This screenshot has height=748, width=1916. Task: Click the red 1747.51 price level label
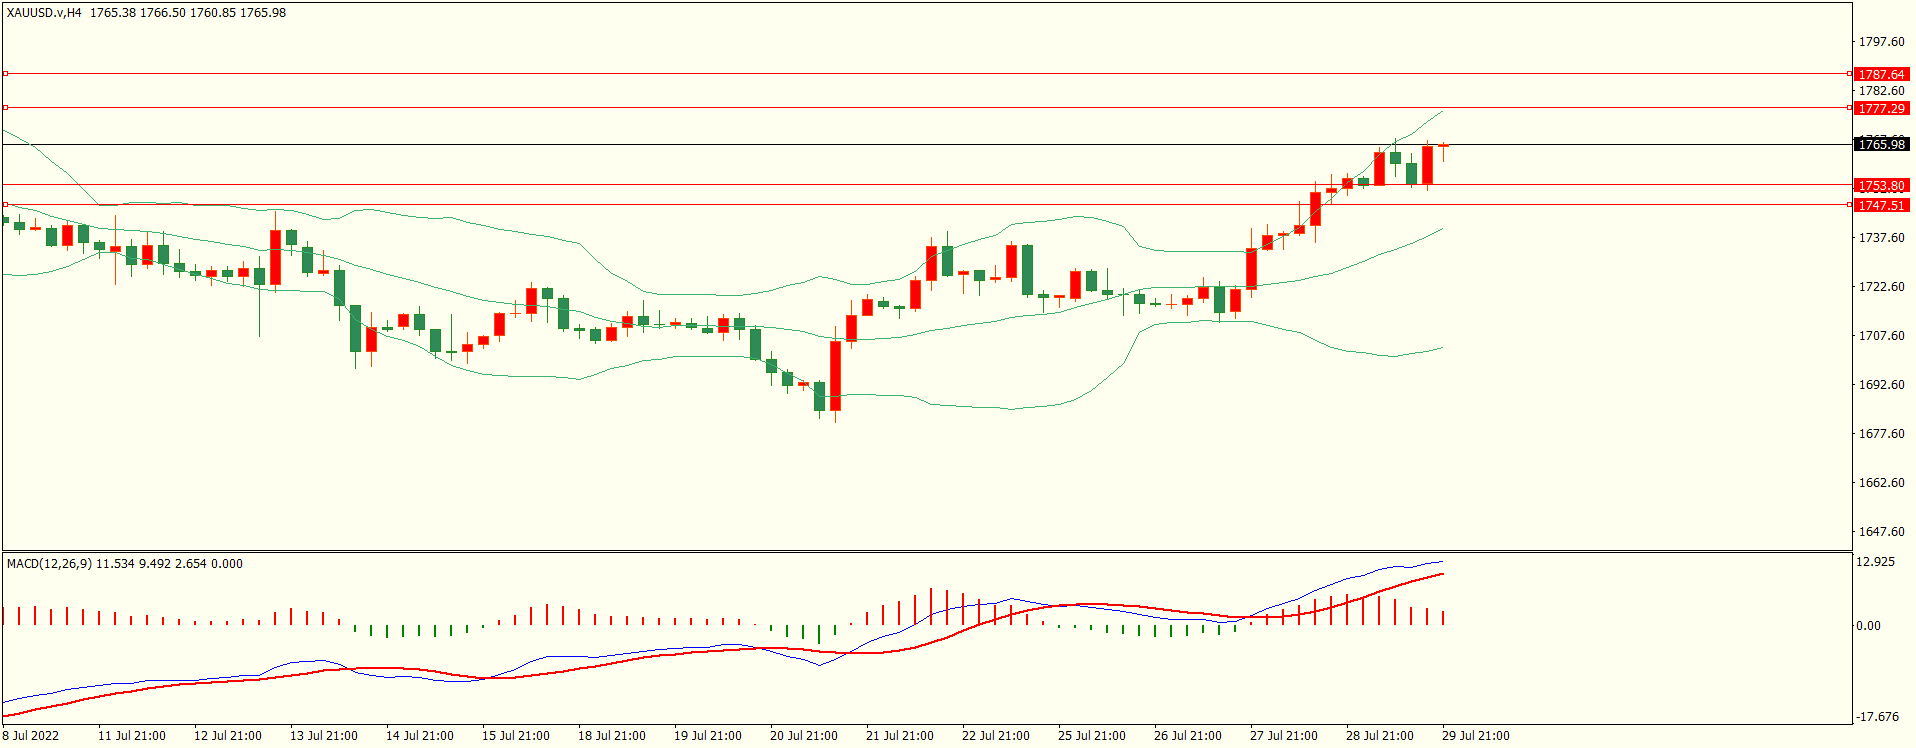(x=1881, y=205)
